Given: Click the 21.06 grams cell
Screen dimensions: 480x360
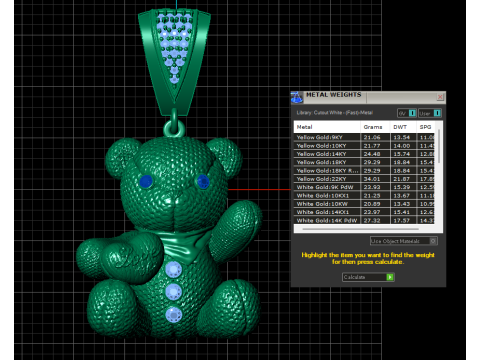Looking at the screenshot, I should point(375,137).
